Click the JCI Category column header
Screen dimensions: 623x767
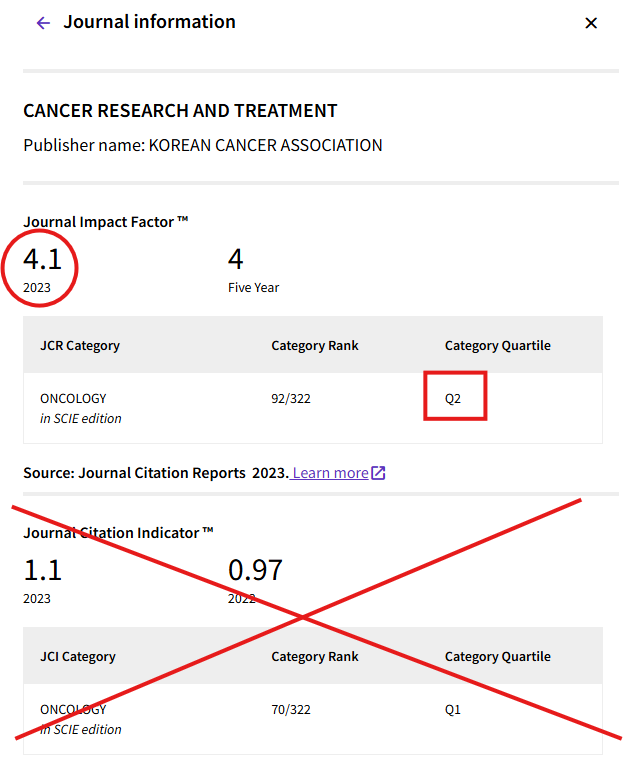click(78, 657)
